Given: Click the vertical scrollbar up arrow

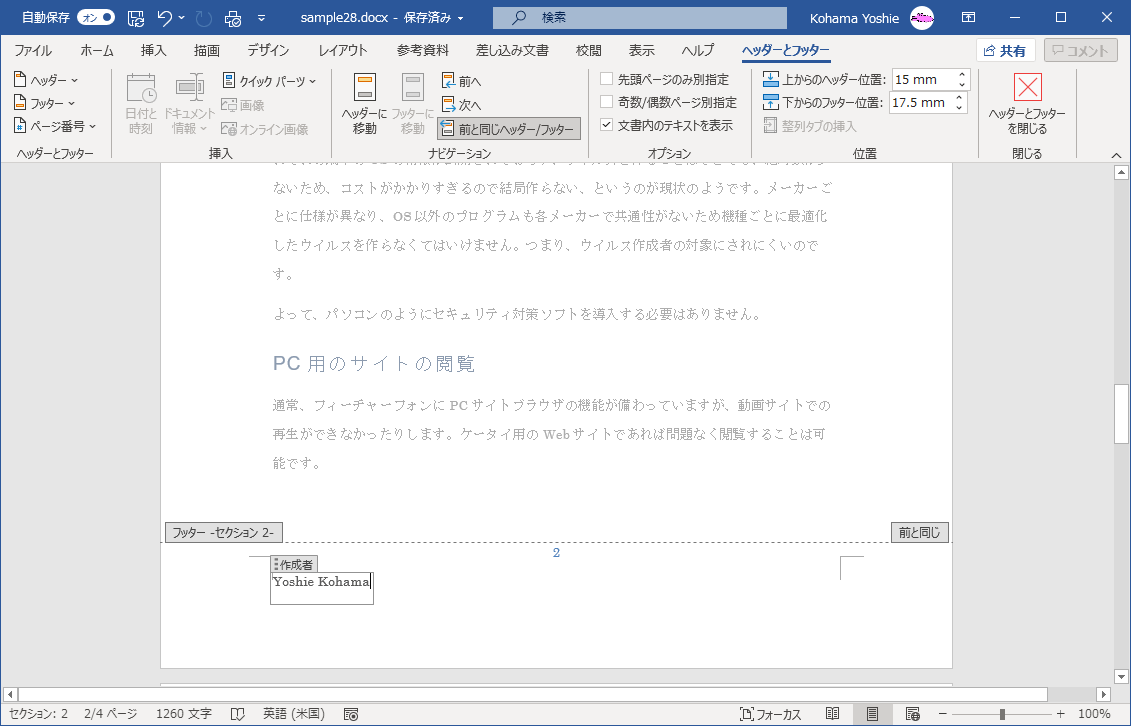Looking at the screenshot, I should pos(1121,172).
